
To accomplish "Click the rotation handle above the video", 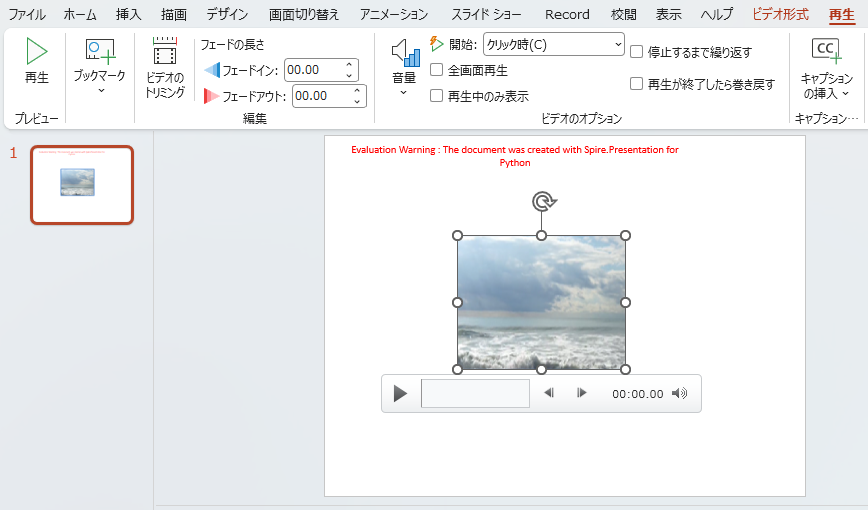I will click(x=543, y=202).
